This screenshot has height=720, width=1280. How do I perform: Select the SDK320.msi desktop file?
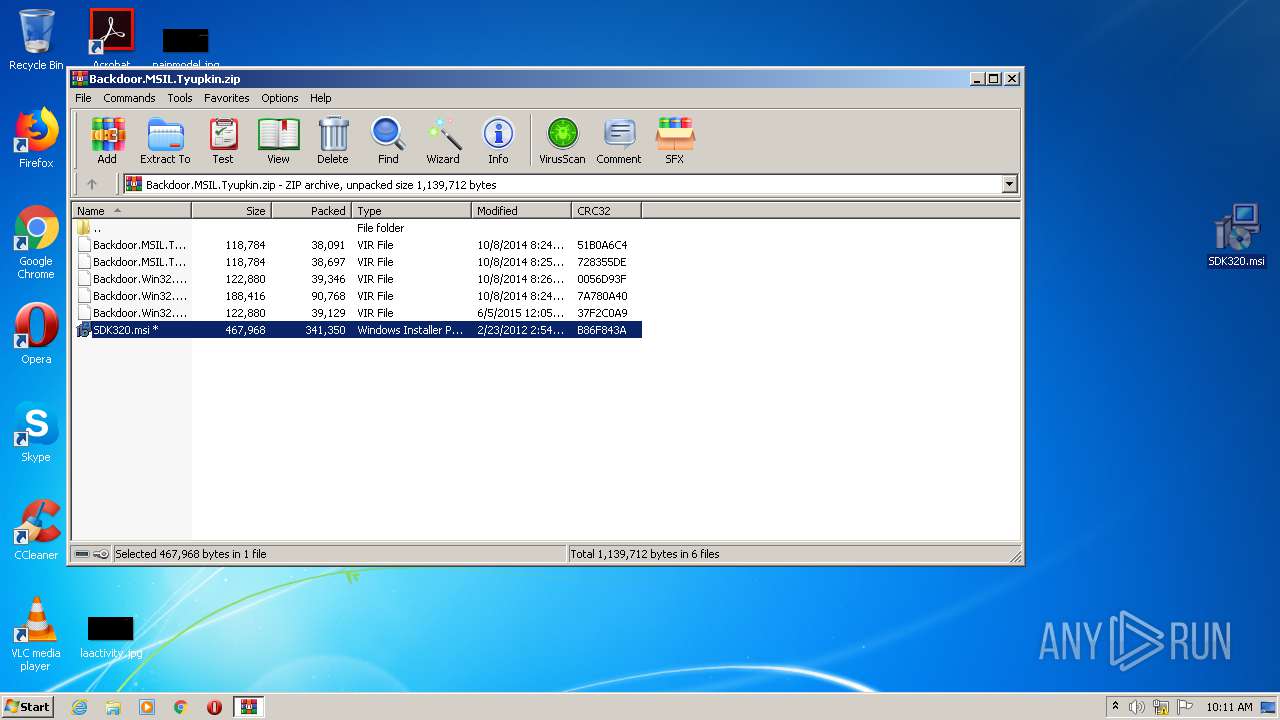point(1237,236)
